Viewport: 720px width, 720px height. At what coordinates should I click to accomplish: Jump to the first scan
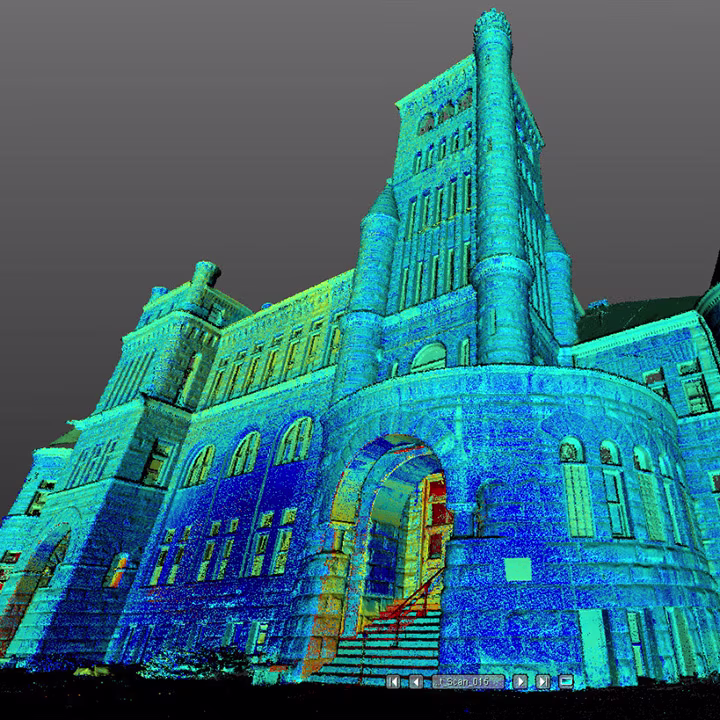(x=393, y=681)
